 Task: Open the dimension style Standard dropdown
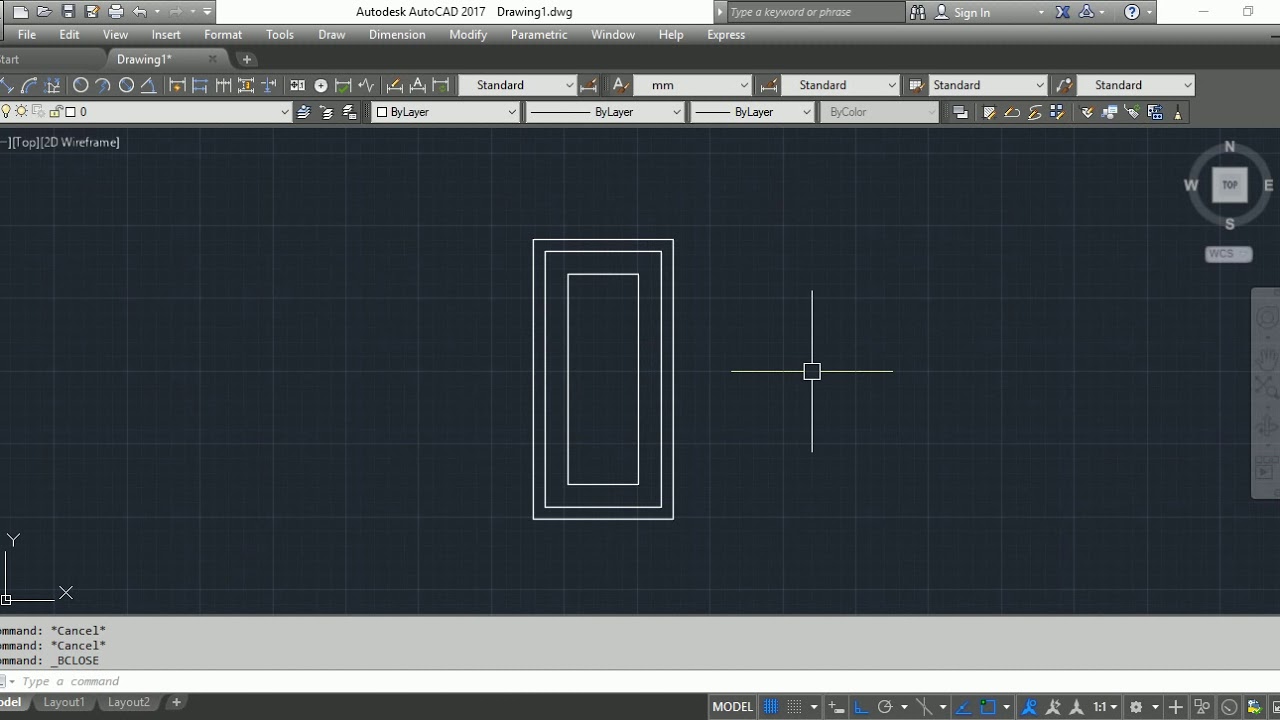click(x=518, y=85)
